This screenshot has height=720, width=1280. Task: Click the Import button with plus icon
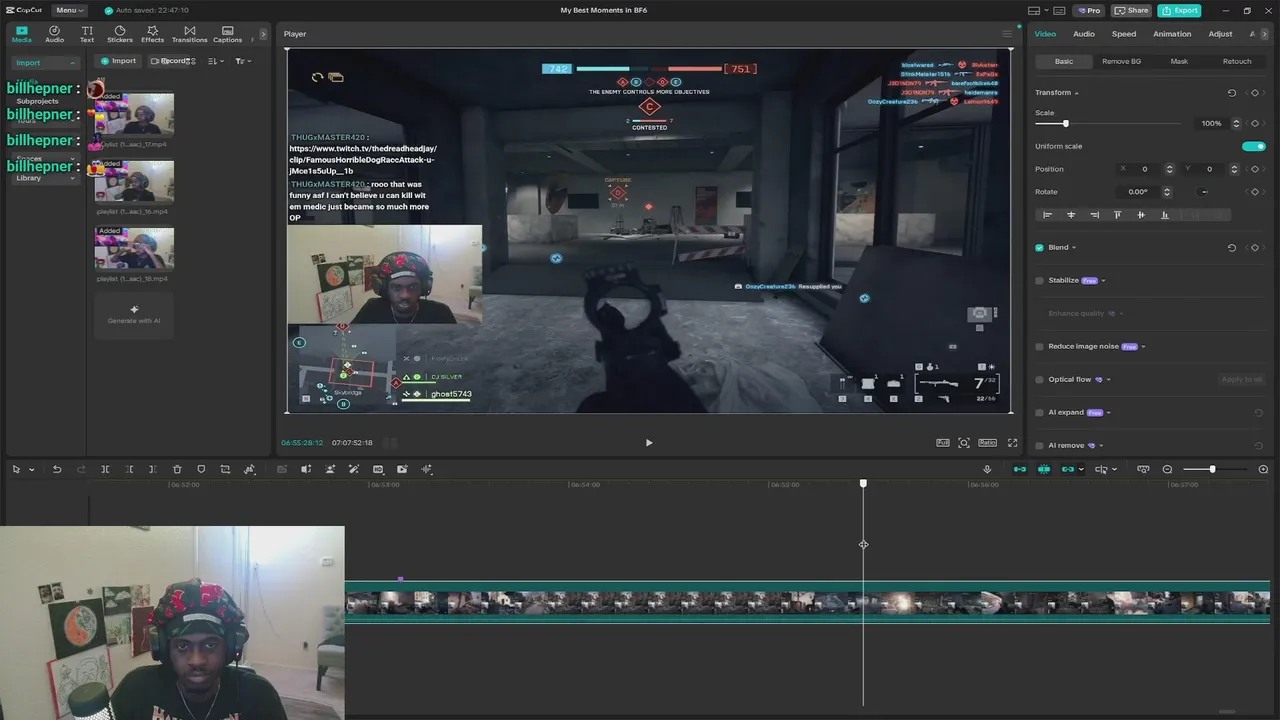(x=118, y=61)
